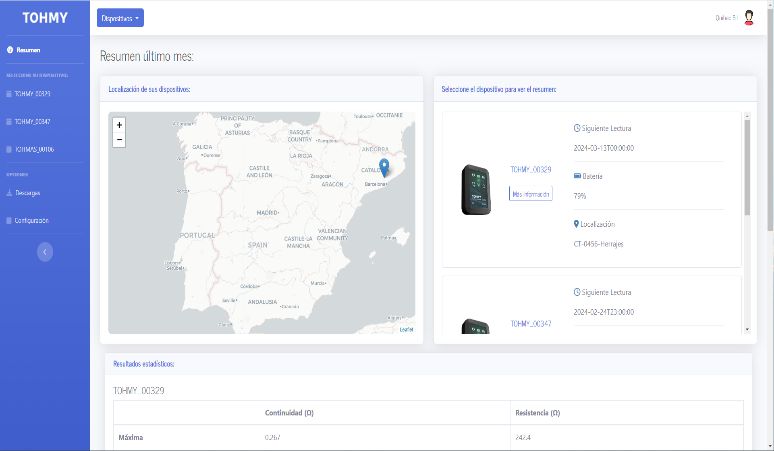
Task: Zoom out on the map
Action: [119, 140]
